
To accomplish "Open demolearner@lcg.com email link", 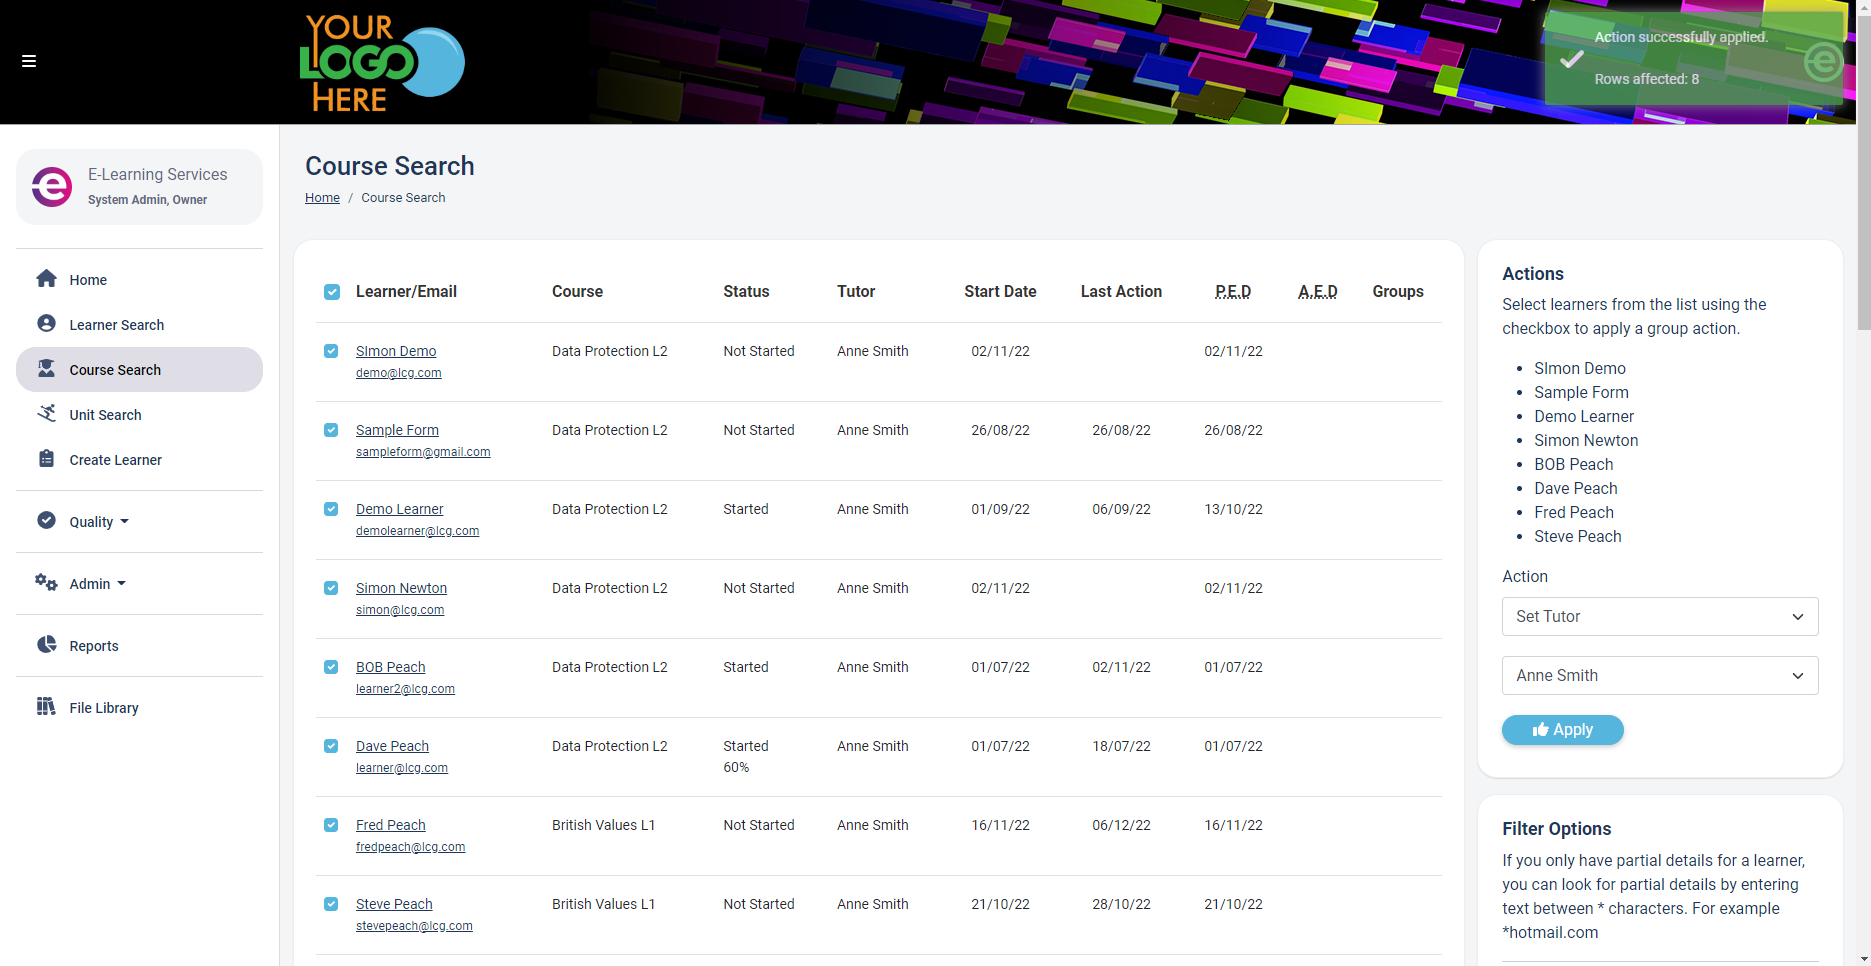I will tap(417, 531).
